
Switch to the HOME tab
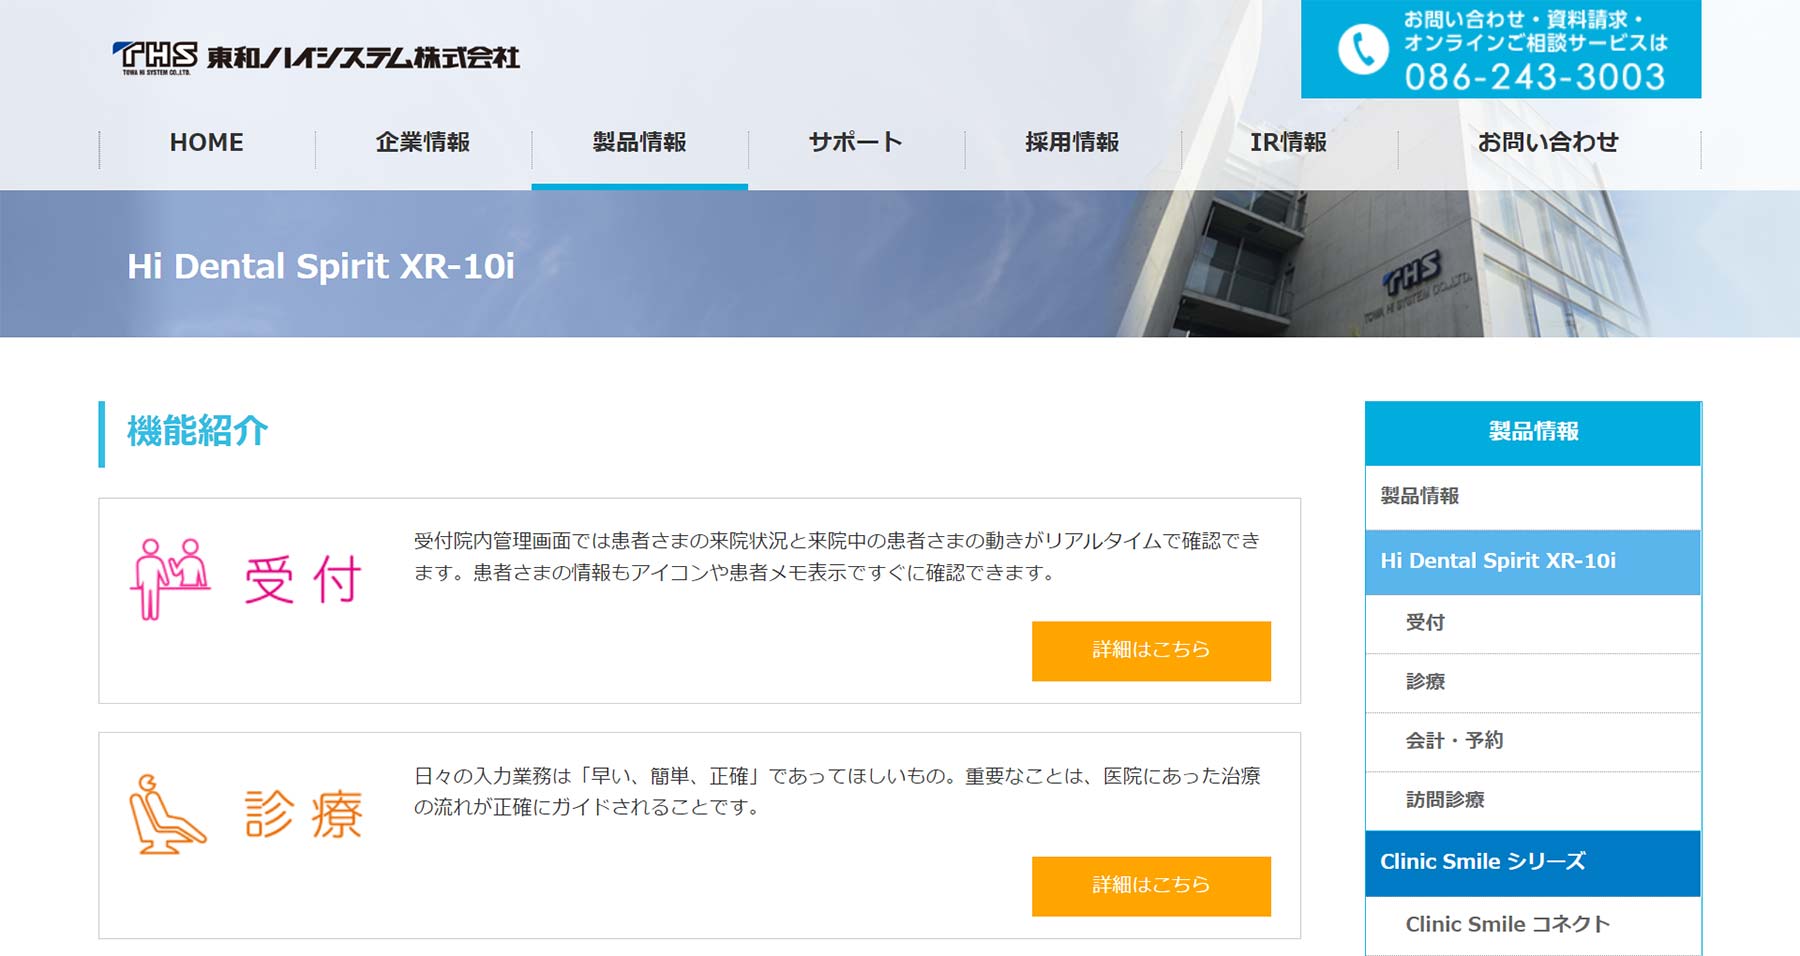pos(206,142)
